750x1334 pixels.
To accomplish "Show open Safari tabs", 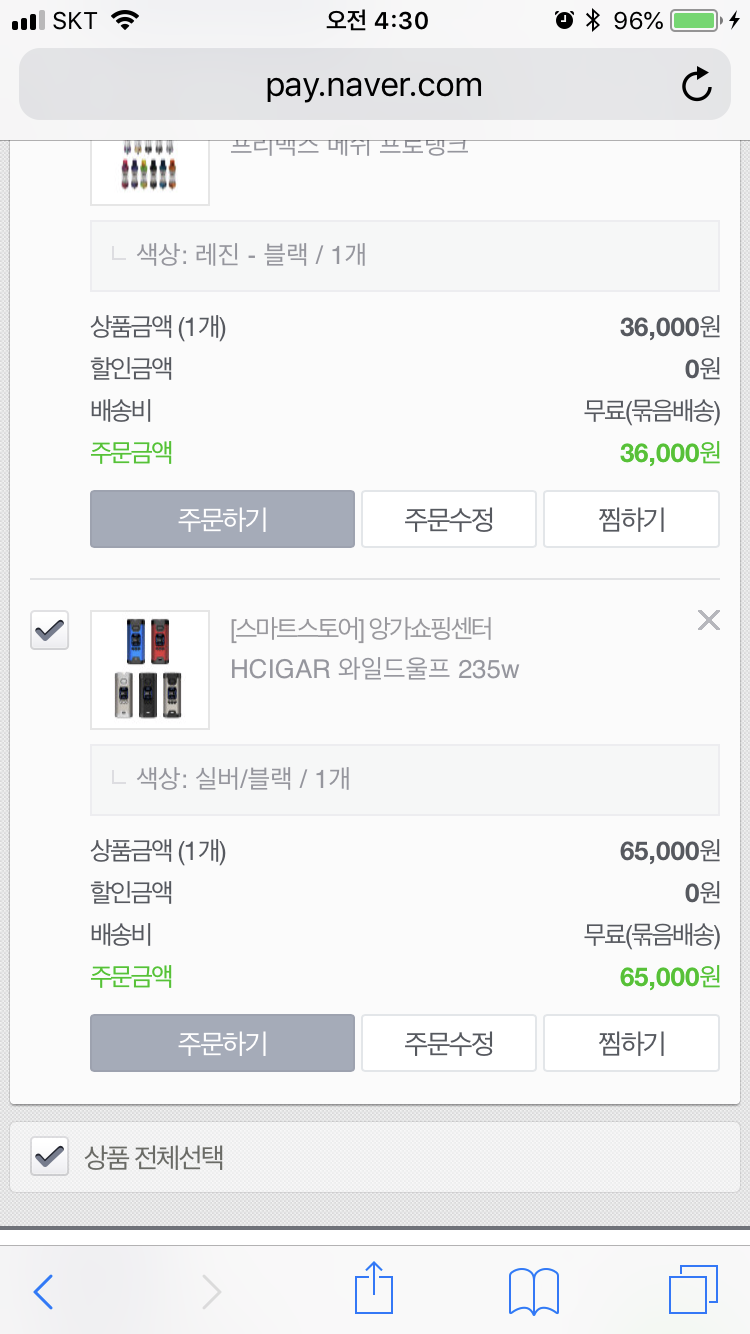I will [x=692, y=1290].
